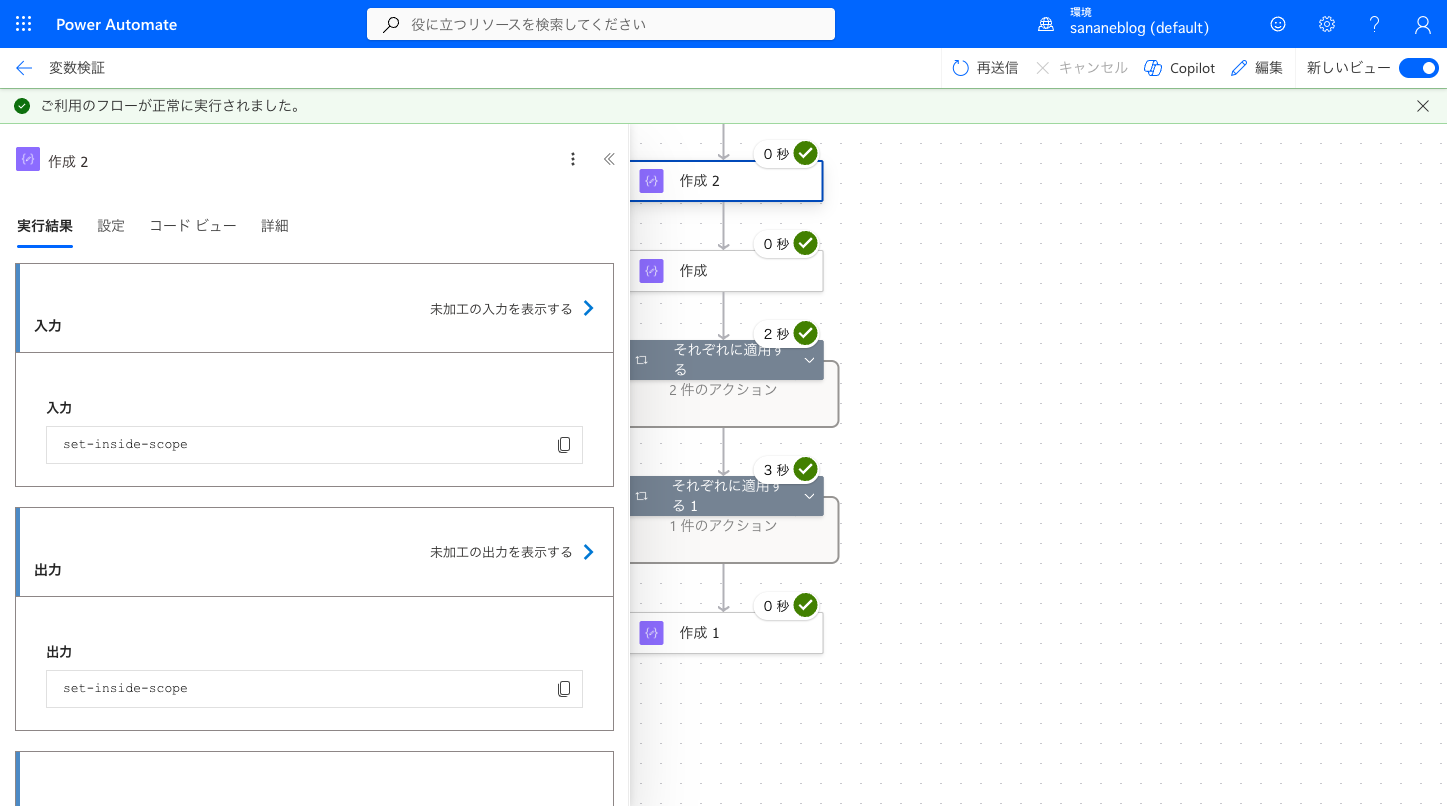1447x806 pixels.
Task: Open the 作成 2 more options menu
Action: tap(573, 159)
